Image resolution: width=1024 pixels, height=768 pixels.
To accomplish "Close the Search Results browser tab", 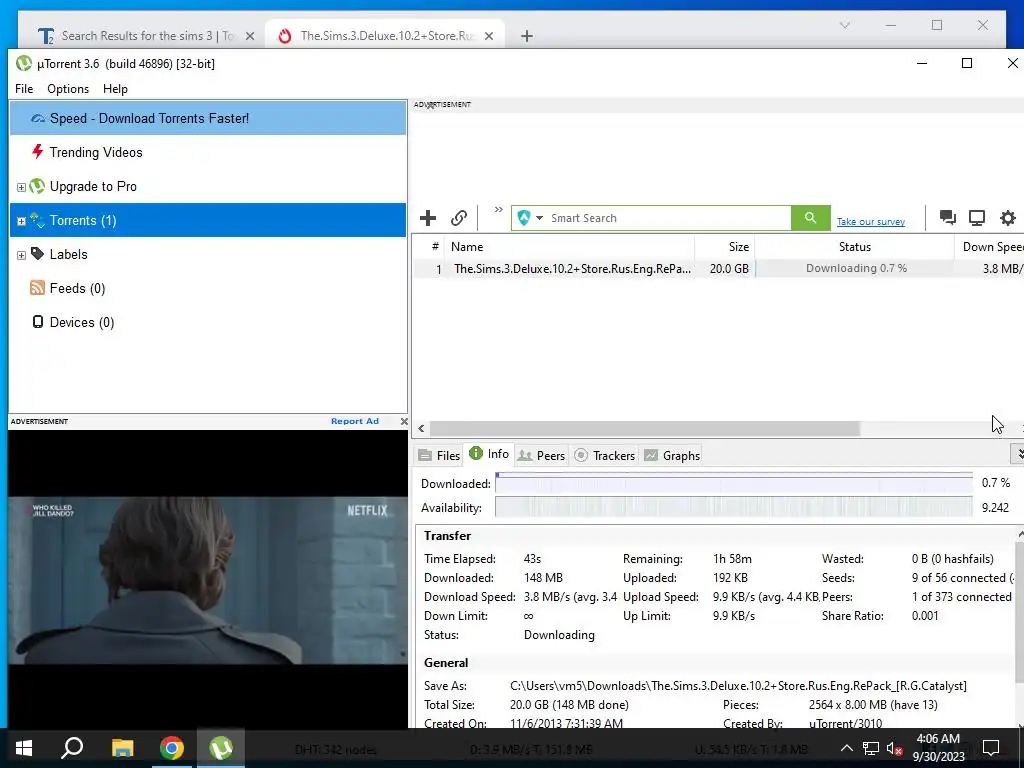I will pyautogui.click(x=249, y=37).
